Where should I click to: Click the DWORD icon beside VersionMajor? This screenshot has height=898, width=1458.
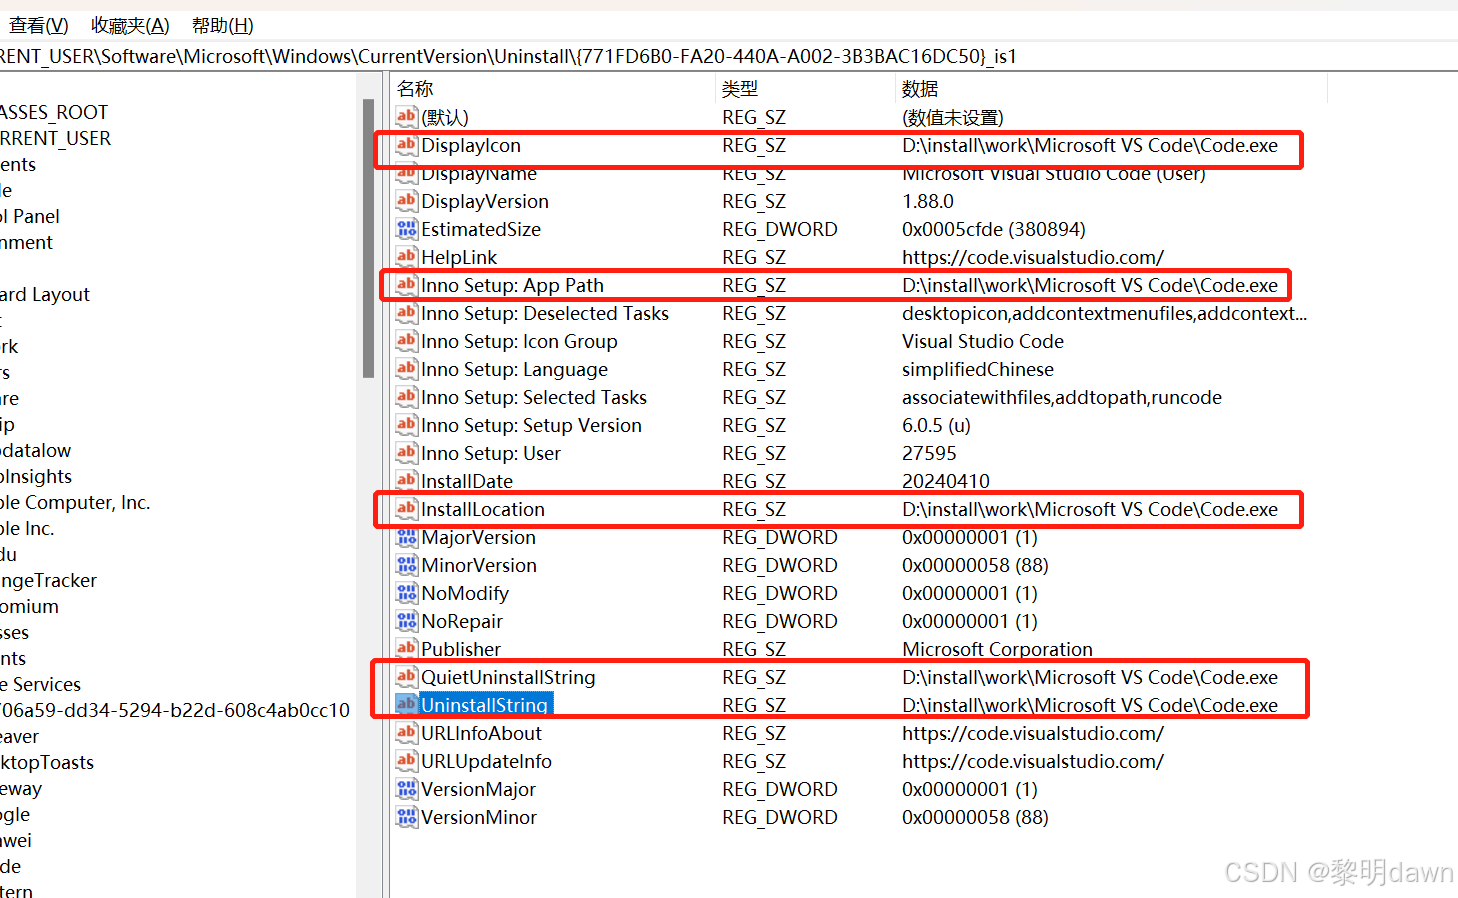point(406,789)
